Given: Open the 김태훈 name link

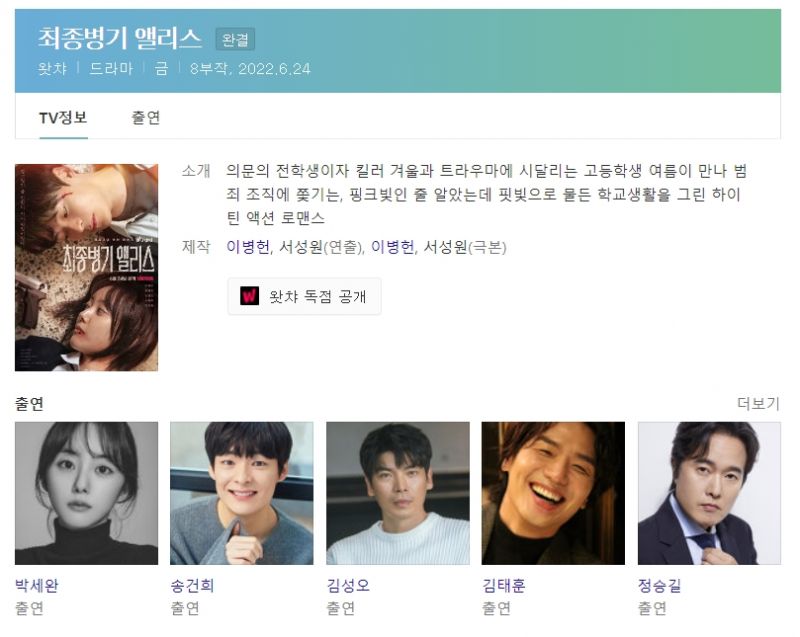Looking at the screenshot, I should point(504,585).
